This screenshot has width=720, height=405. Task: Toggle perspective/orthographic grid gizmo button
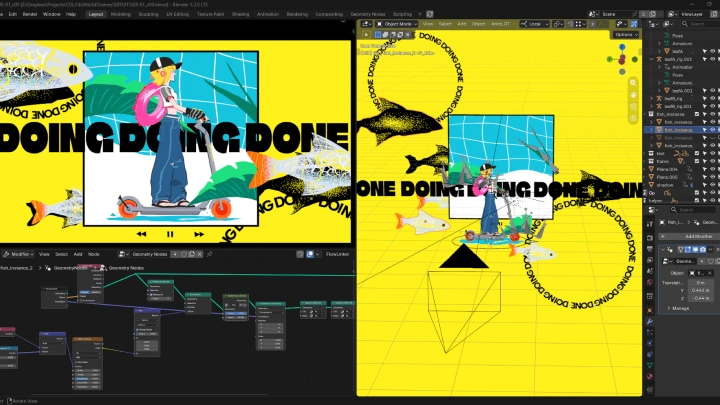(x=633, y=118)
